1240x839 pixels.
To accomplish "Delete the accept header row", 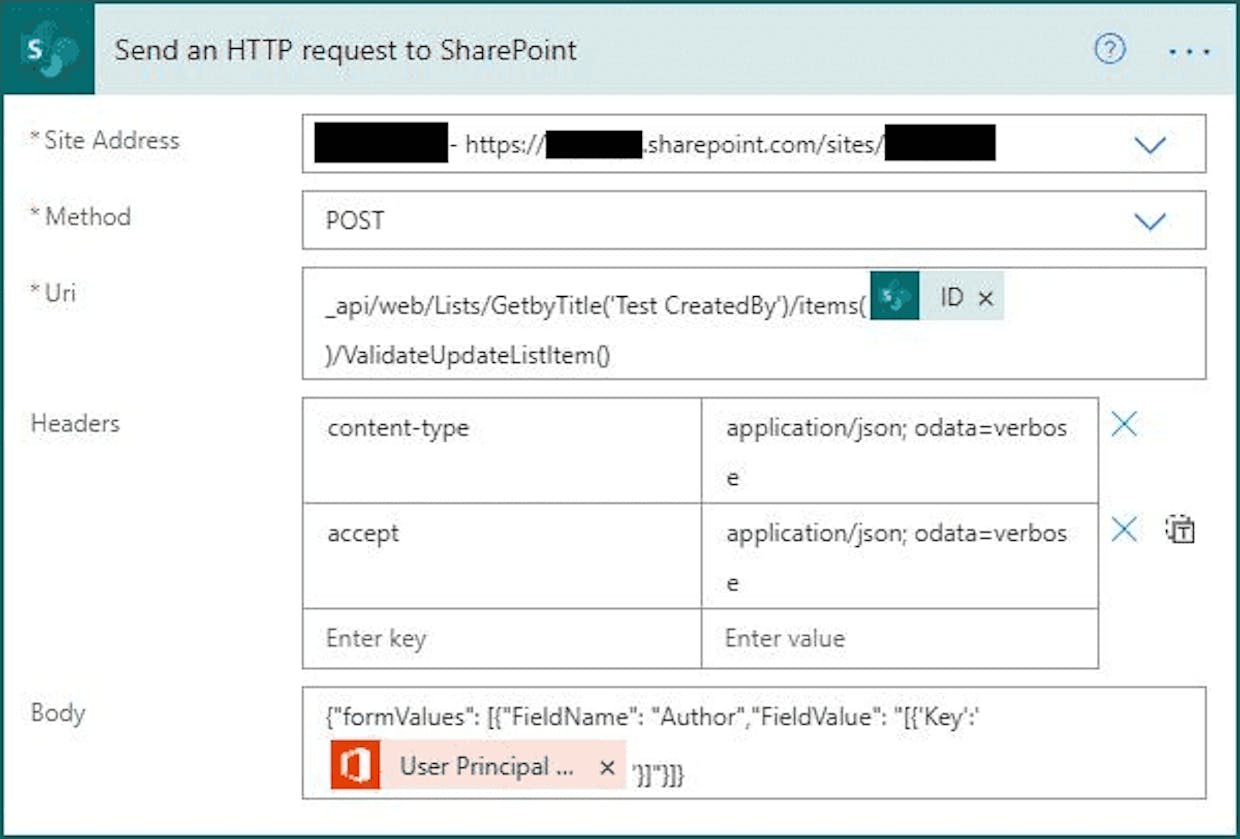I will coord(1124,529).
